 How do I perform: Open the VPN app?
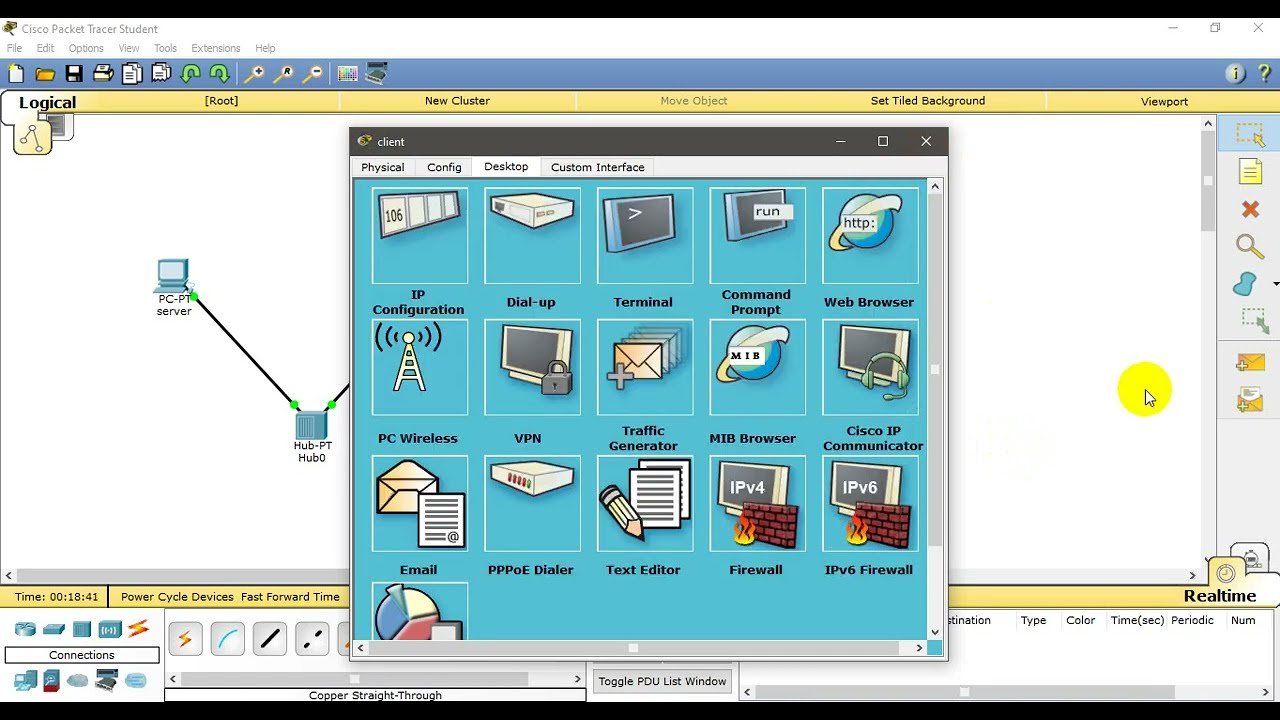532,367
